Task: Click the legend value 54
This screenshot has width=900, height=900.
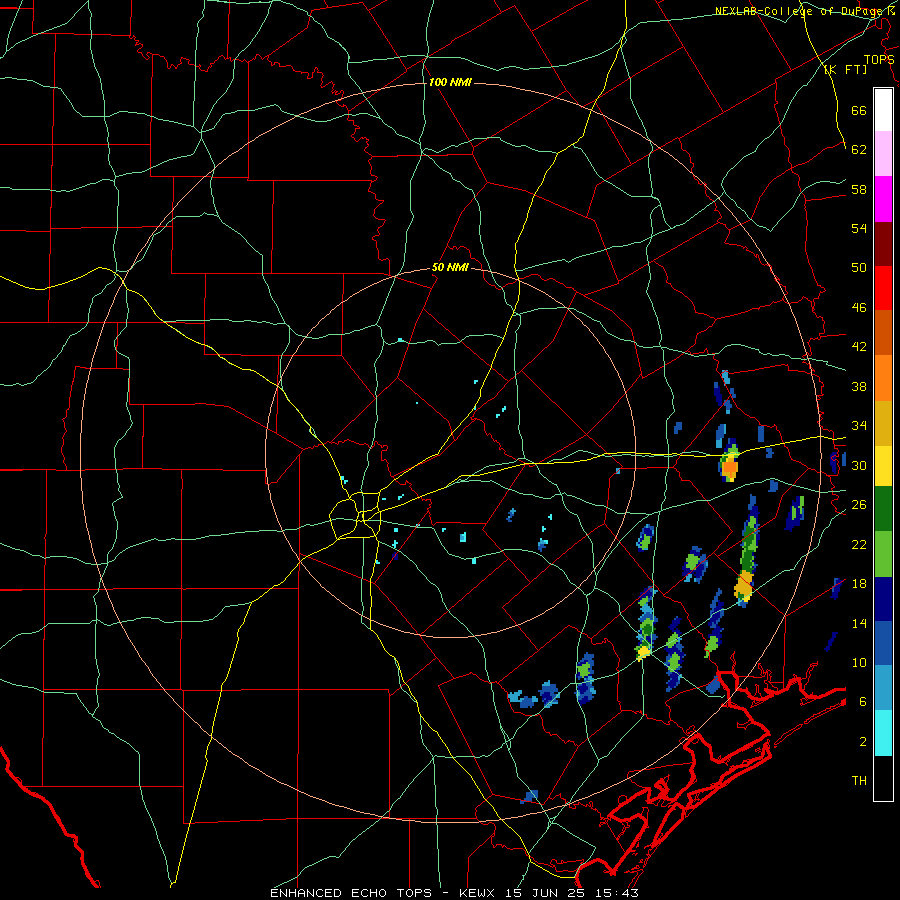Action: [859, 228]
